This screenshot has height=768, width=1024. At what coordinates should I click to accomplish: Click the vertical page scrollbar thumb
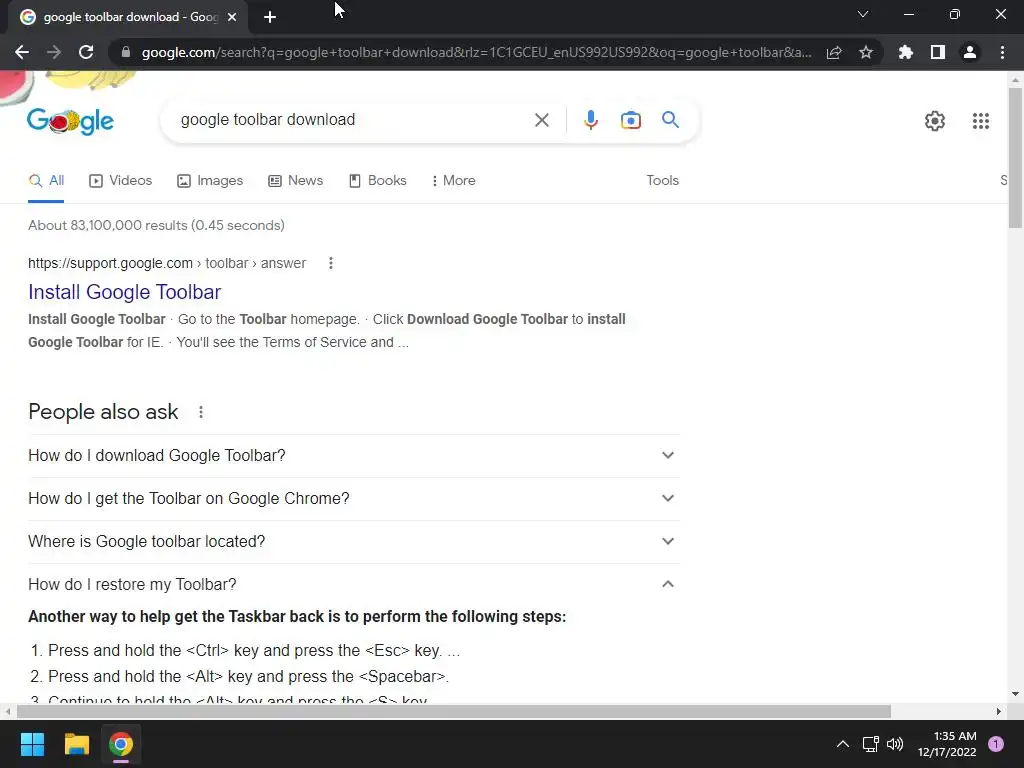1015,157
